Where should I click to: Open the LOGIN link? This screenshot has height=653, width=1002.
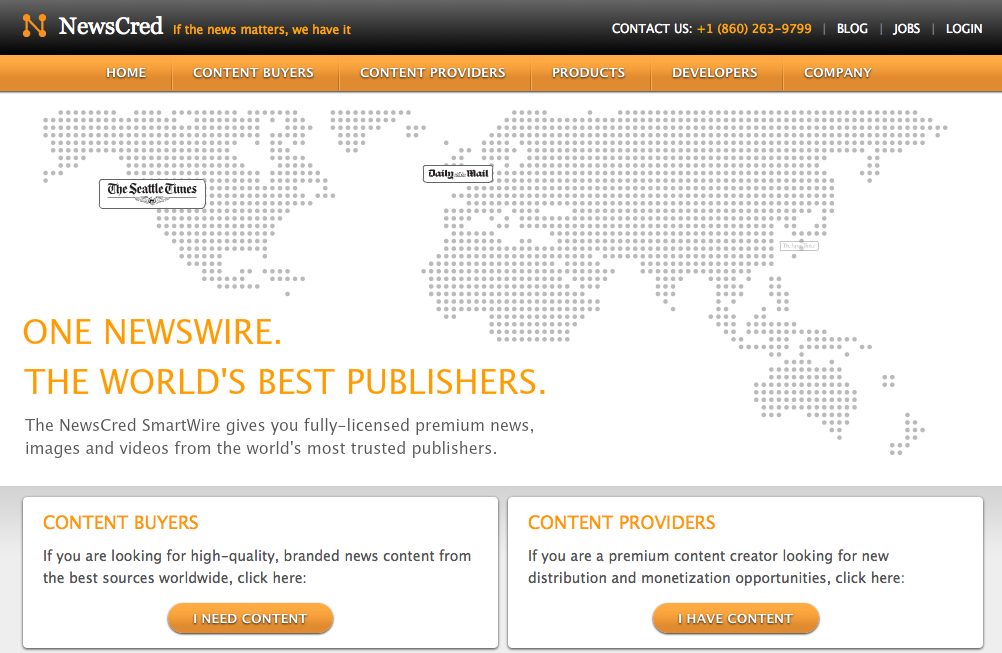click(964, 29)
